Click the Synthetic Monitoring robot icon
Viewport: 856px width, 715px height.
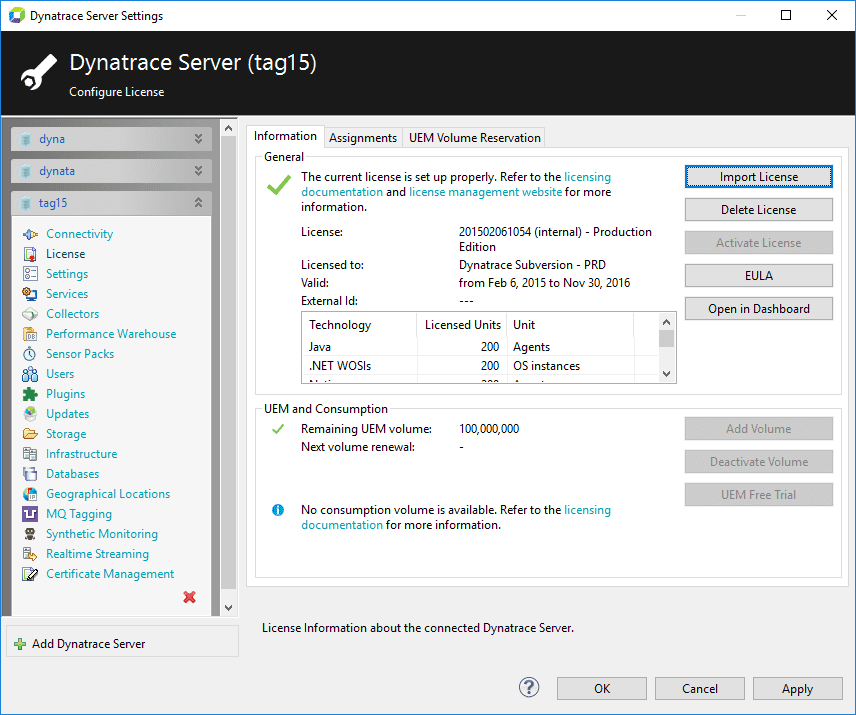tap(30, 534)
